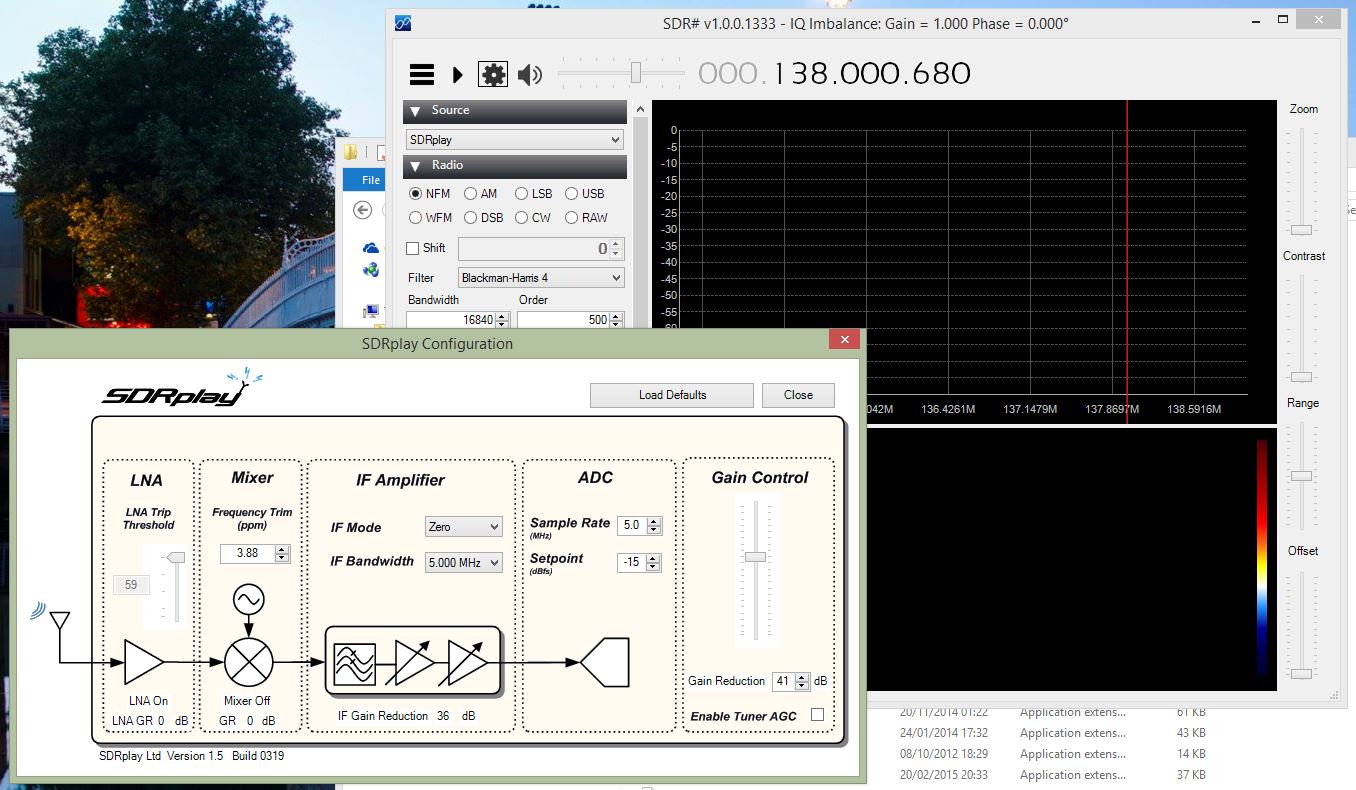Click the 138.000.680 frequency display
This screenshot has width=1356, height=790.
834,73
